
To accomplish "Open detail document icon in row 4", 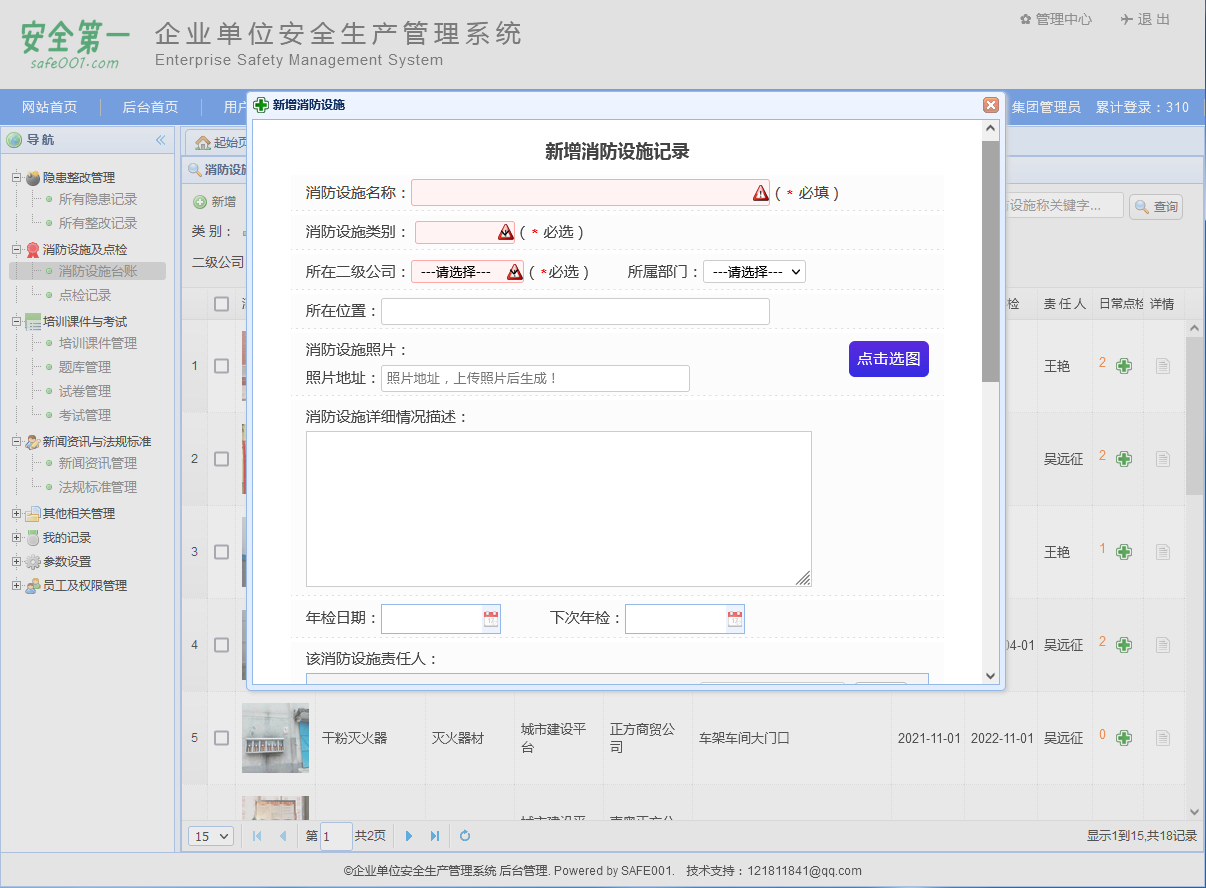I will point(1163,645).
